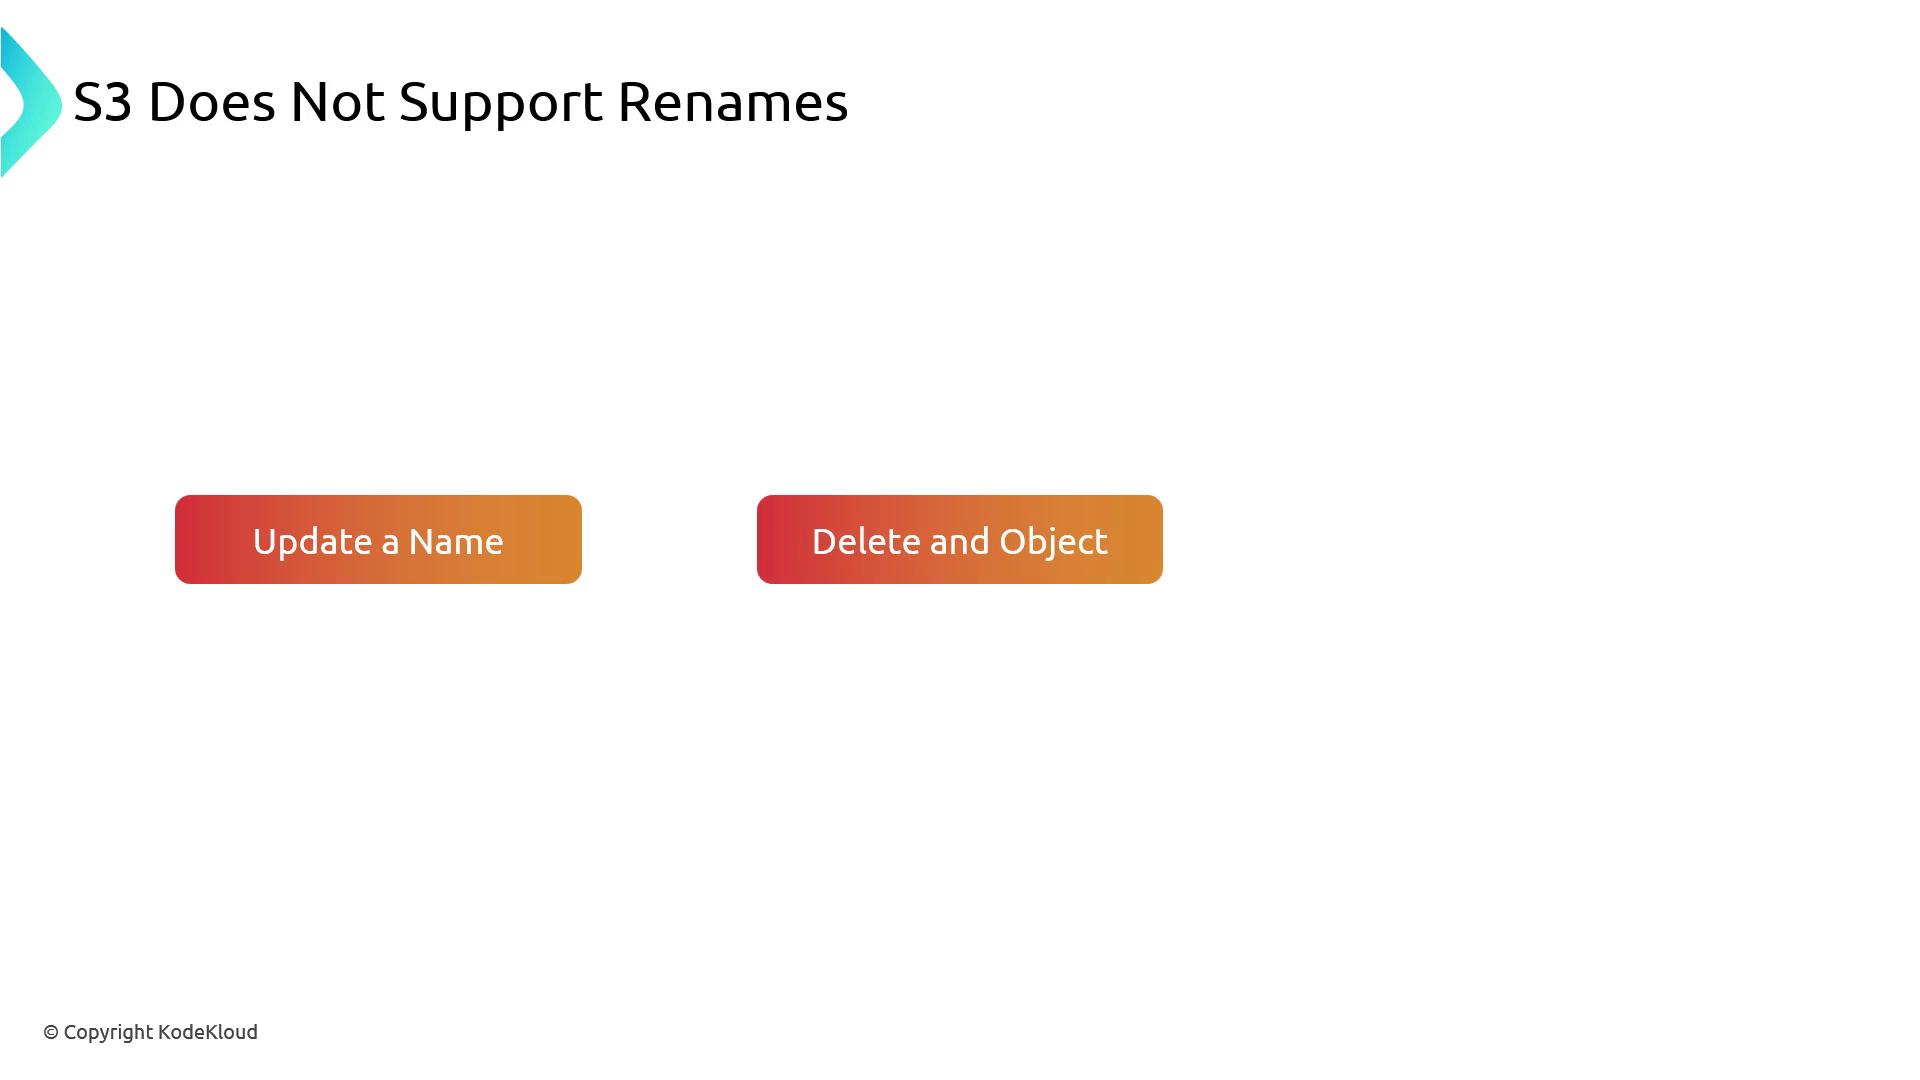The width and height of the screenshot is (1920, 1080).
Task: Select the word Support in the title
Action: click(x=501, y=102)
